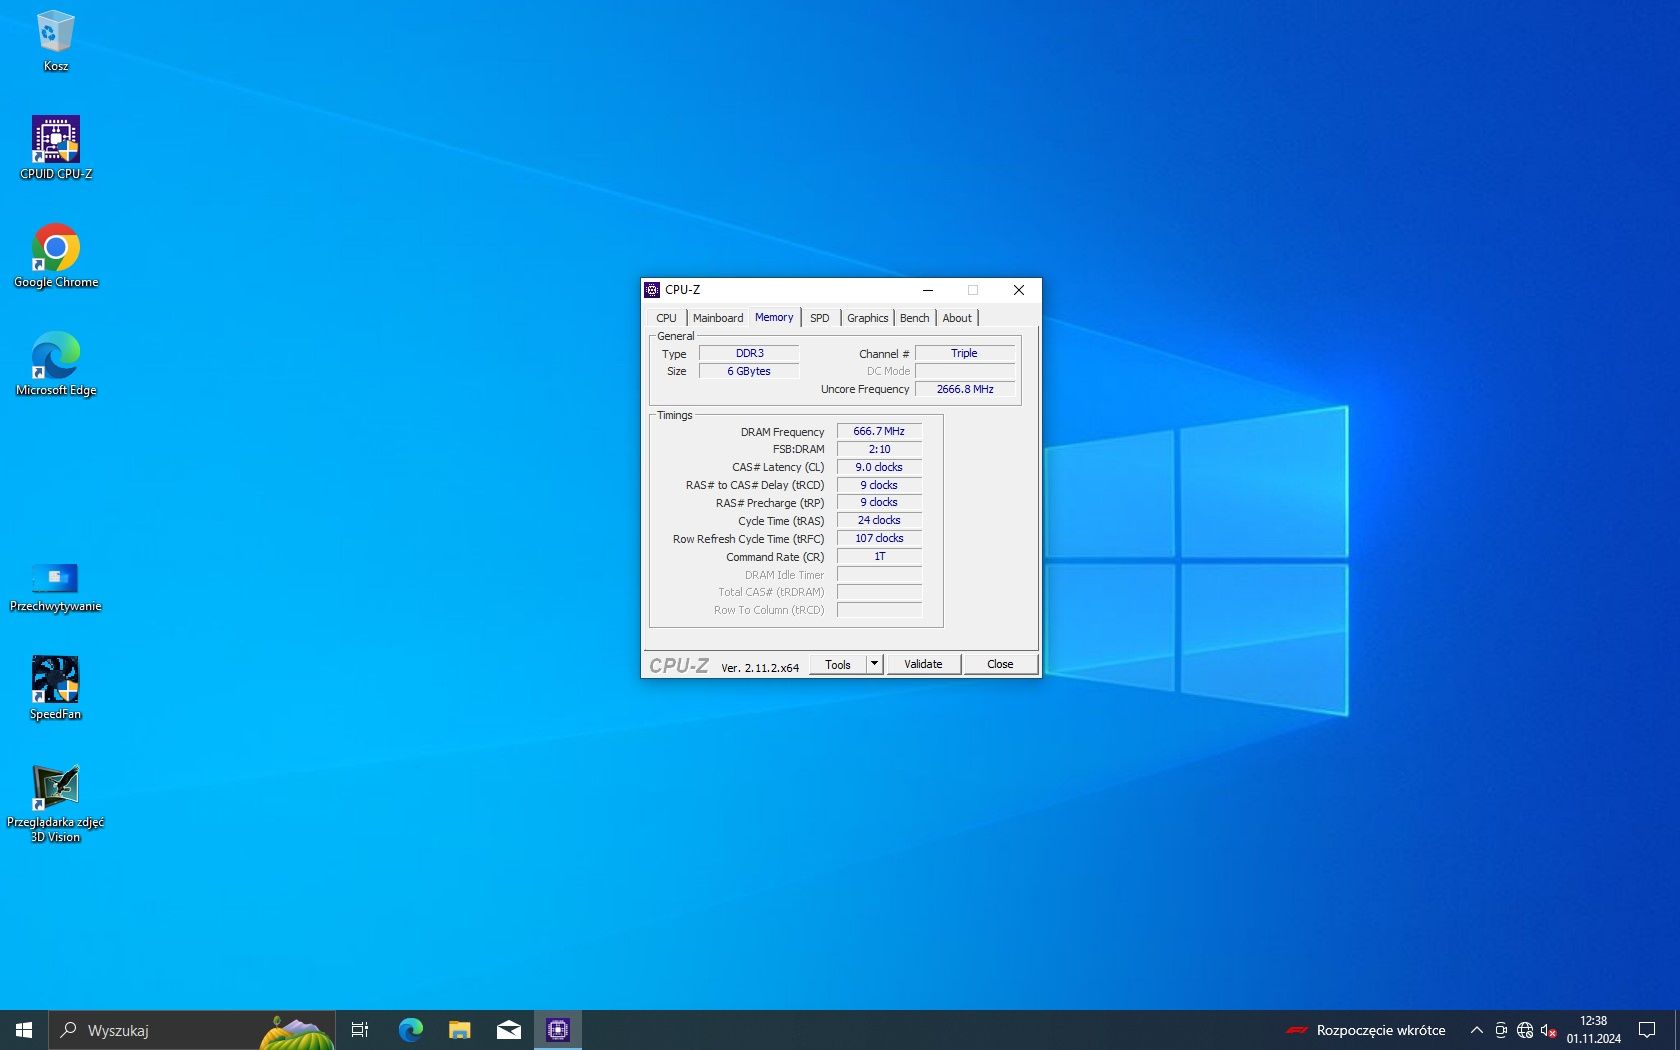This screenshot has width=1680, height=1050.
Task: Click the 1T command rate value
Action: 879,556
